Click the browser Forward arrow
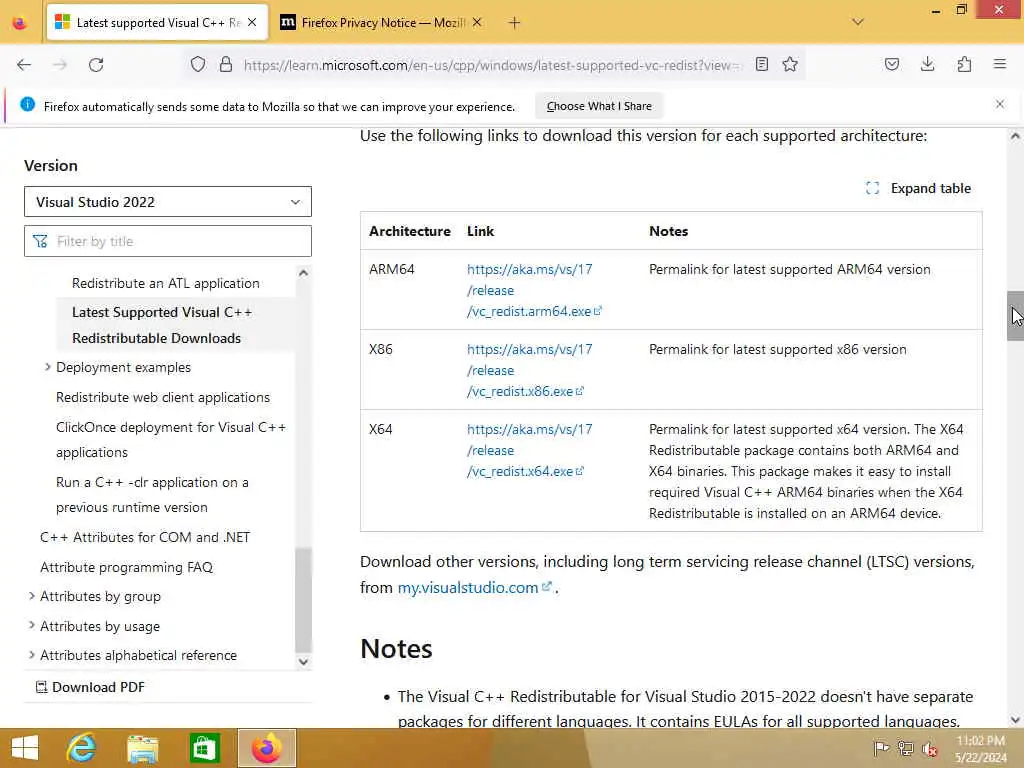This screenshot has height=768, width=1024. pos(60,65)
